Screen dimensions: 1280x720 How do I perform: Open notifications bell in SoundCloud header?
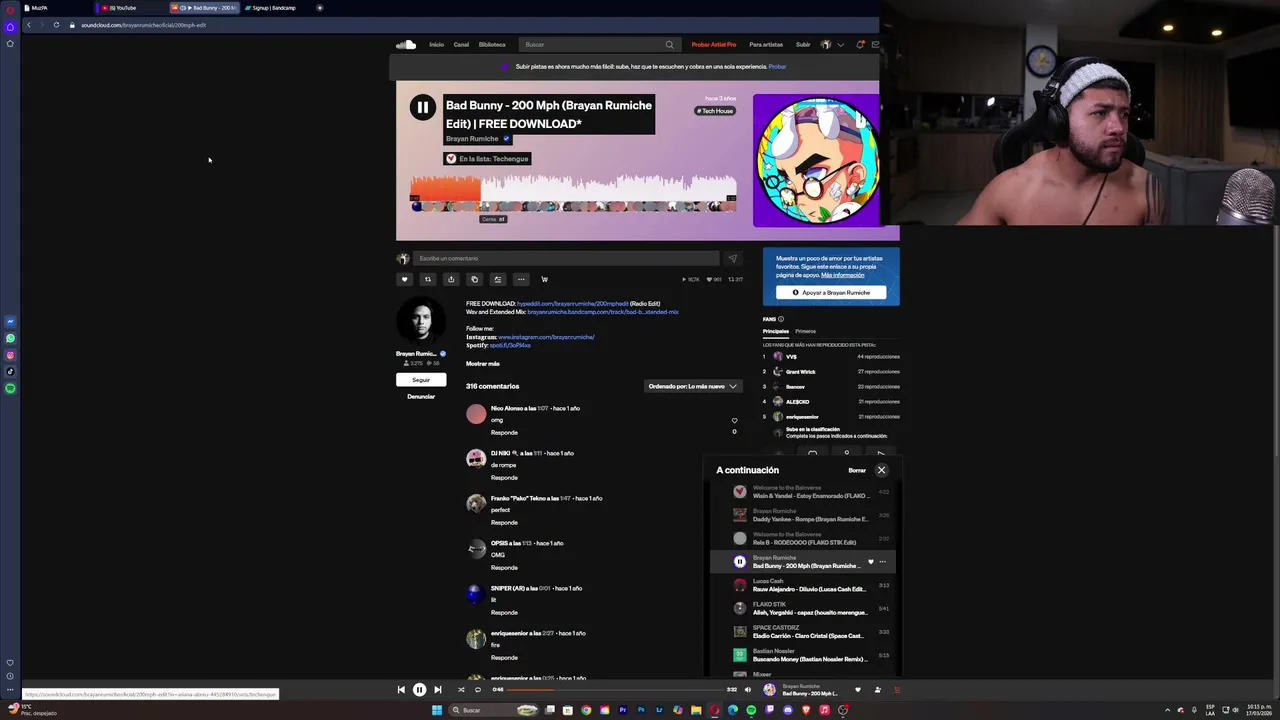click(x=859, y=44)
